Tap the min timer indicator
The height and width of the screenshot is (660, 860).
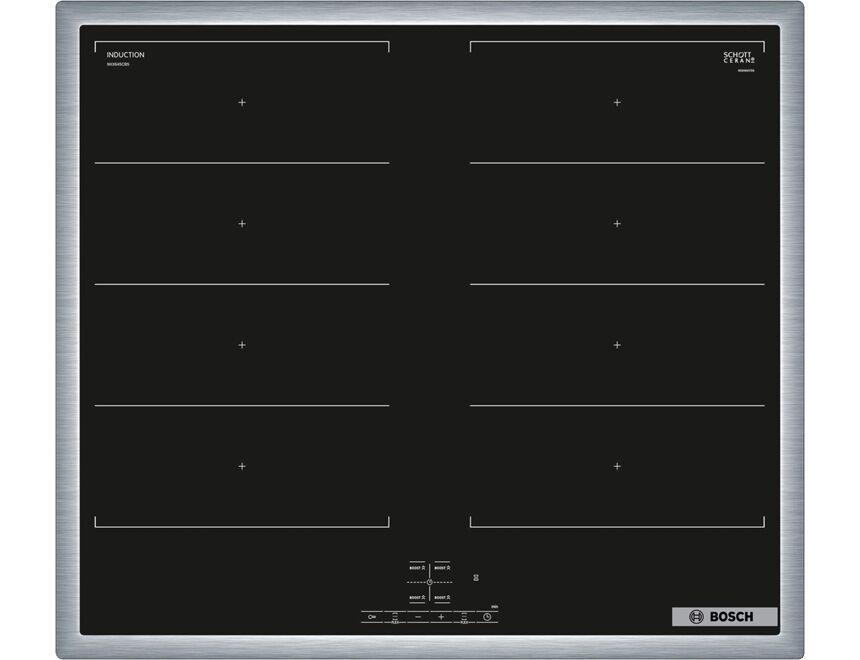[494, 606]
